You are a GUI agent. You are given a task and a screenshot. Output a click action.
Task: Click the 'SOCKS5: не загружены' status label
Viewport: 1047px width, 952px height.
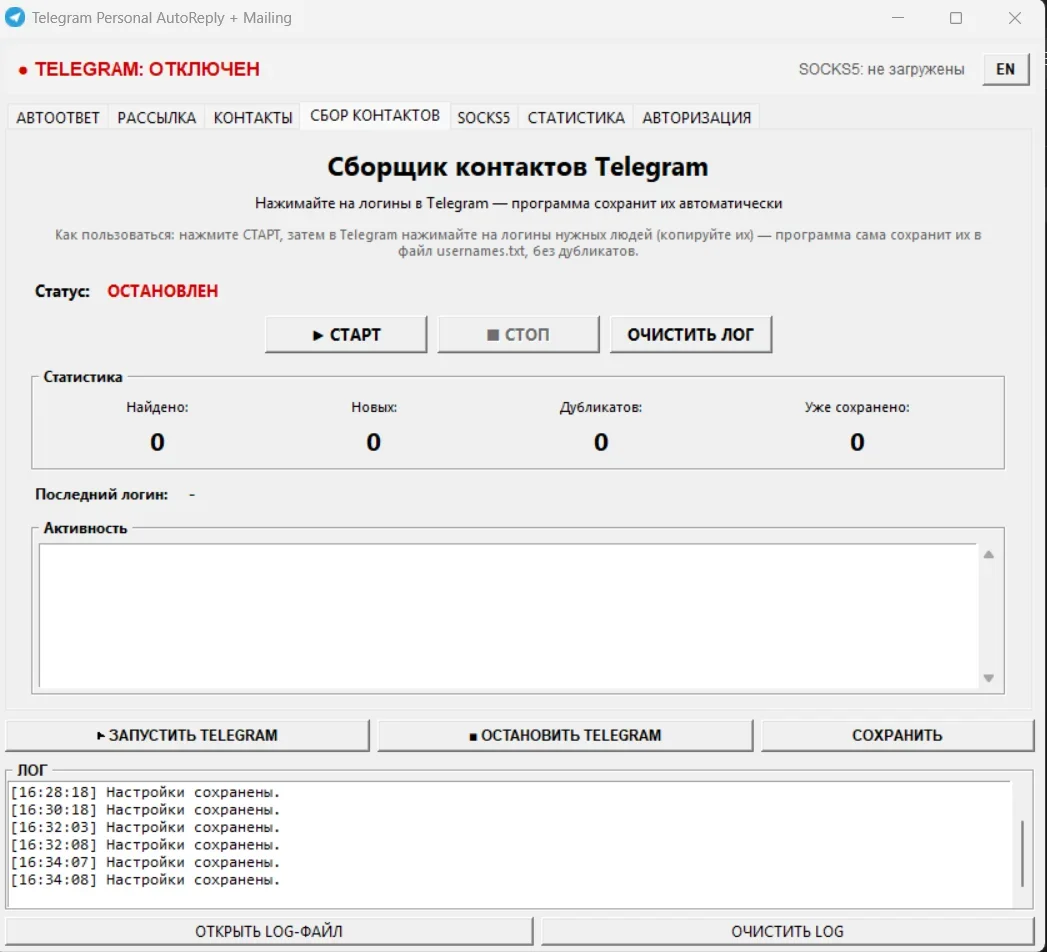pyautogui.click(x=881, y=69)
